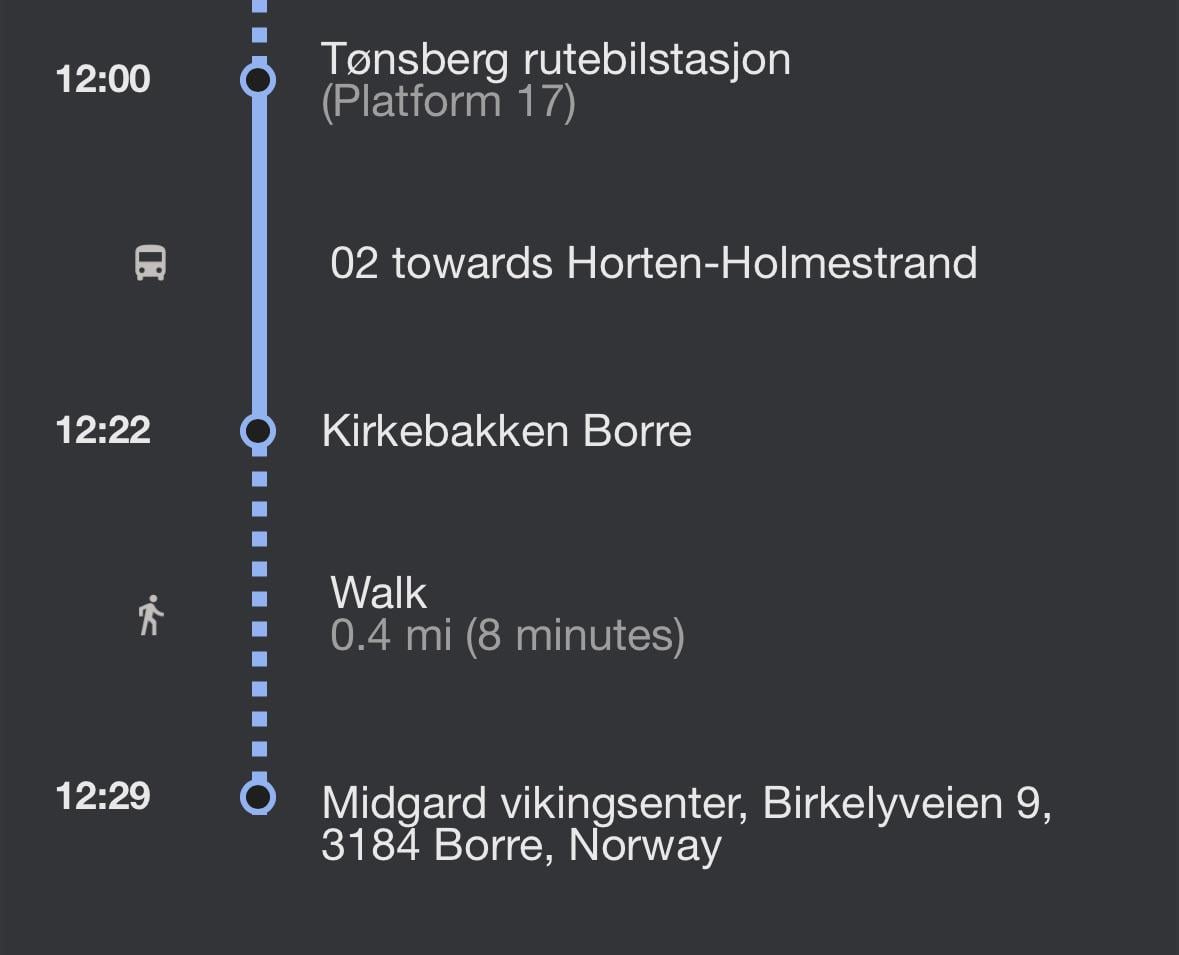Click the dotted line above Tønsberg stop

(259, 30)
